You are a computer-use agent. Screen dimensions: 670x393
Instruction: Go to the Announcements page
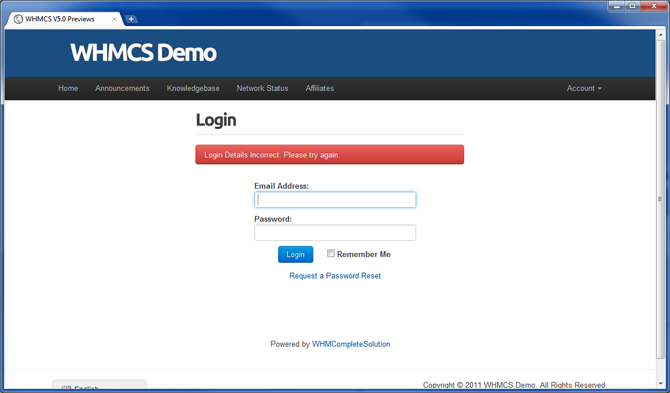[x=122, y=88]
